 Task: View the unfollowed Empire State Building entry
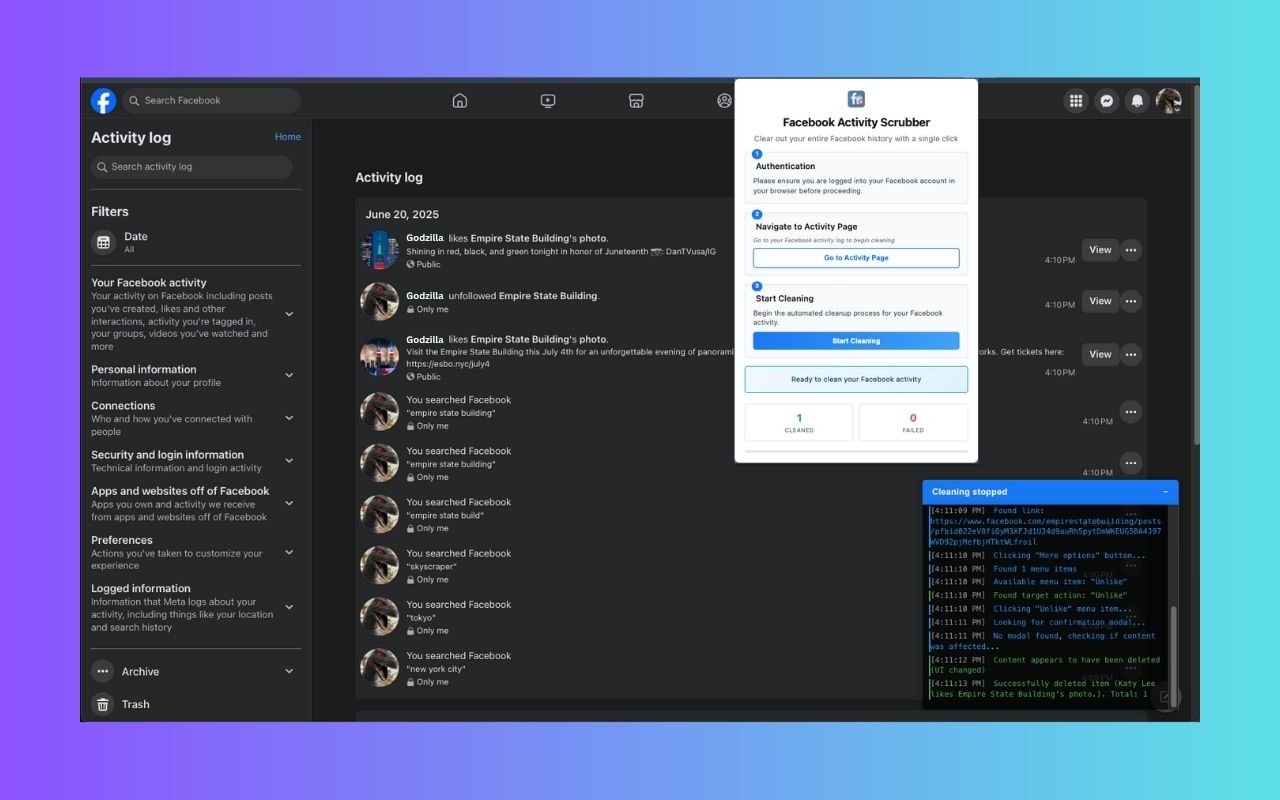(x=1100, y=301)
